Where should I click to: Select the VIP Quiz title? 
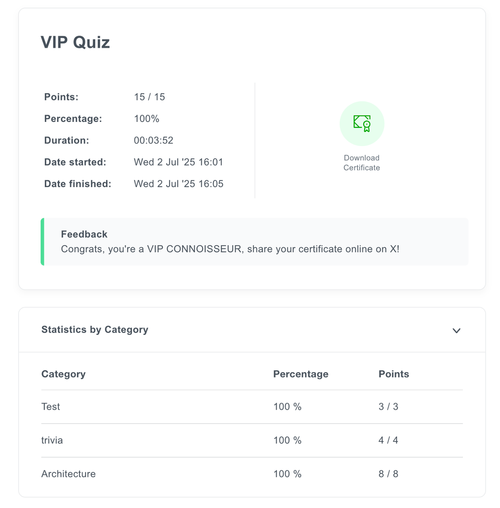[x=75, y=42]
